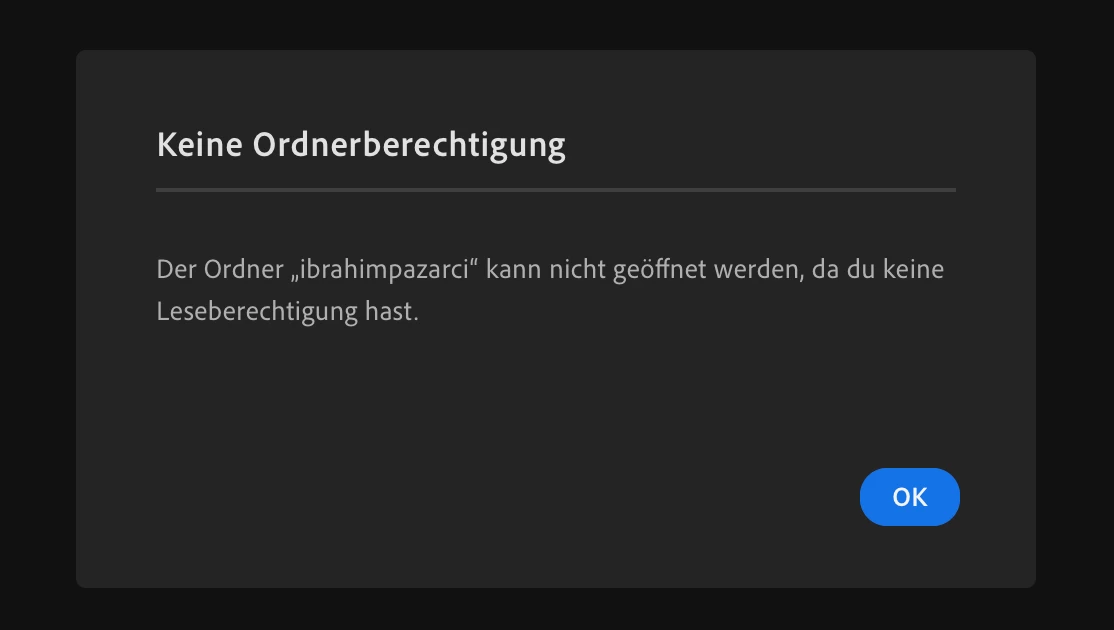Image resolution: width=1114 pixels, height=630 pixels.
Task: Click the dark backdrop below the dialog
Action: 557,609
